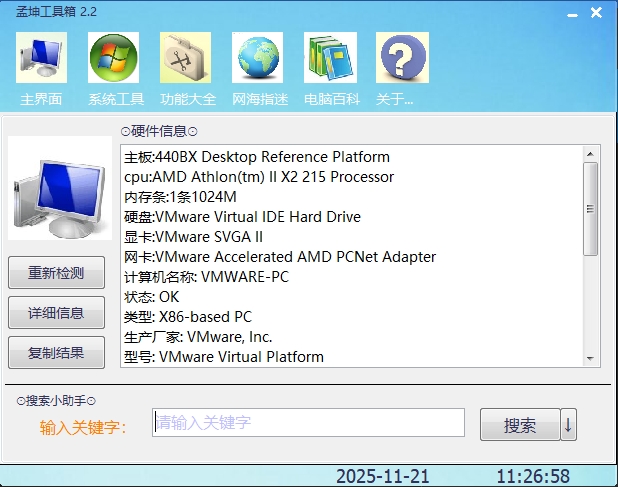The width and height of the screenshot is (618, 487).
Task: Select the 系统工具 label
Action: pyautogui.click(x=116, y=99)
